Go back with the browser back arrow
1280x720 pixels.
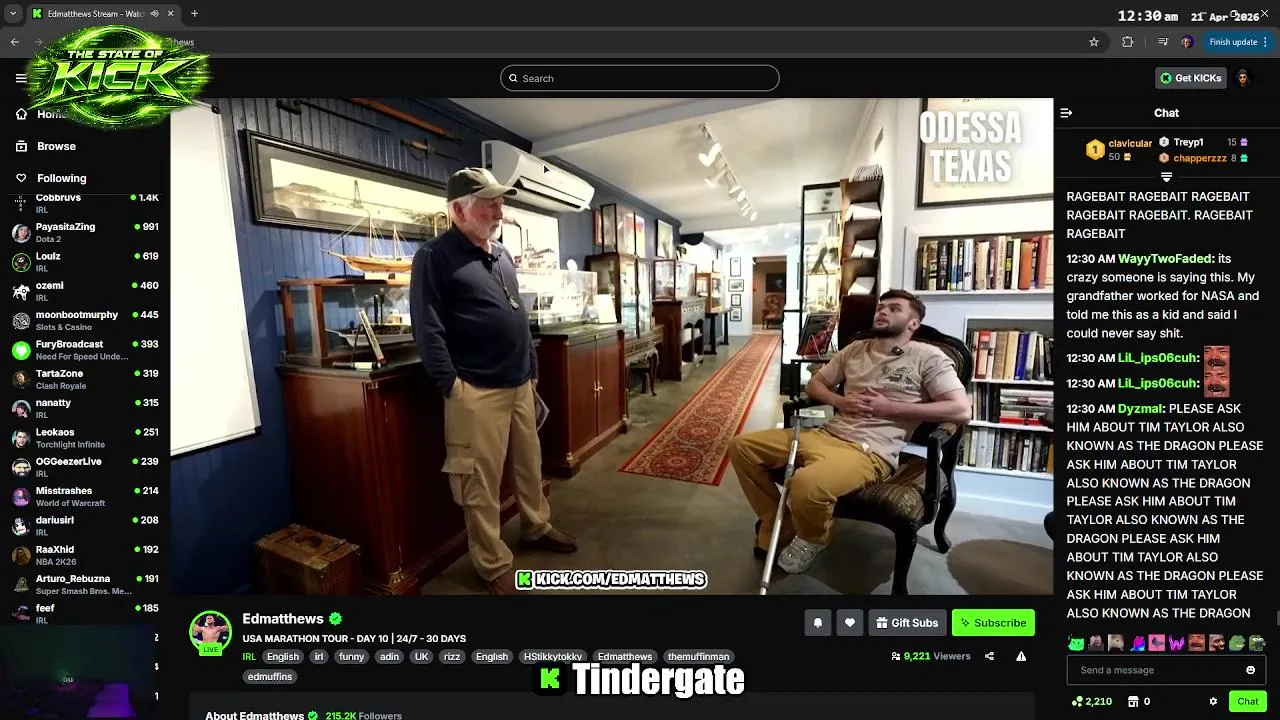[x=15, y=42]
